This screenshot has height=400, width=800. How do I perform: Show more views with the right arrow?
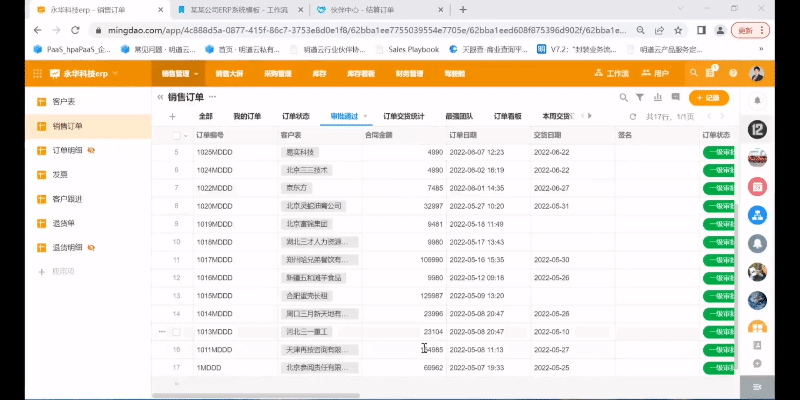click(590, 116)
